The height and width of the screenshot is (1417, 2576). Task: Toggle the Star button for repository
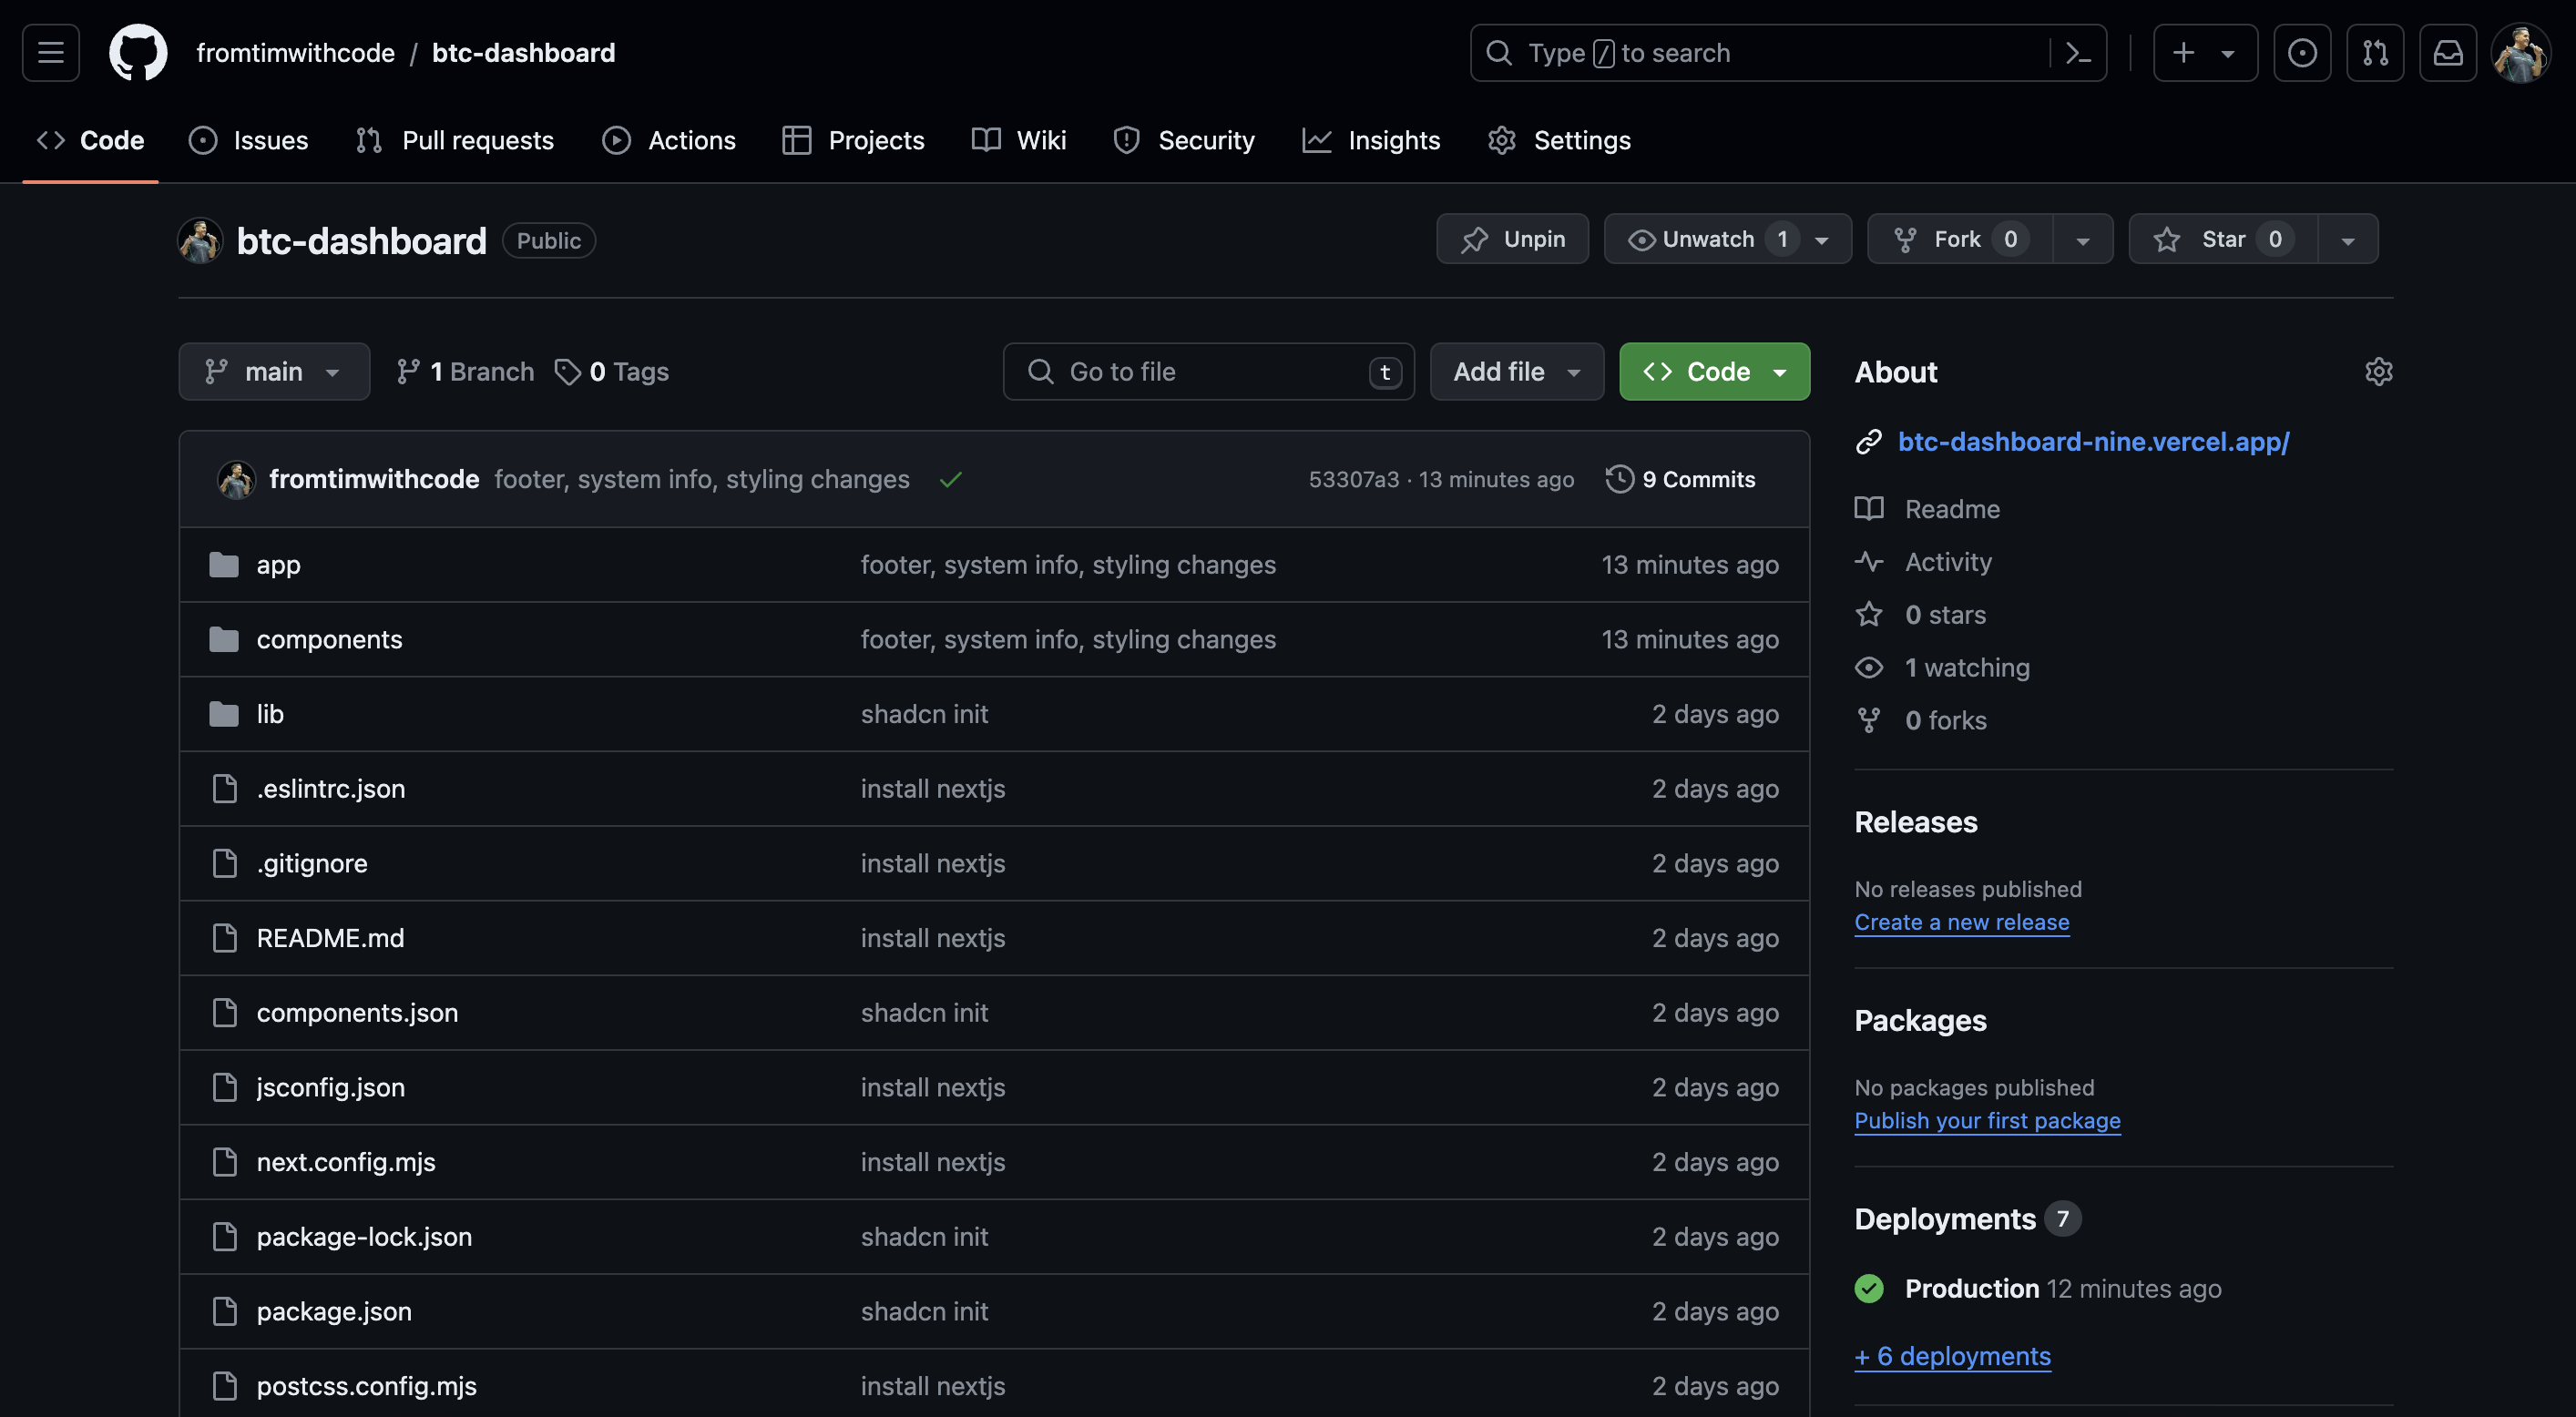[x=2216, y=238]
